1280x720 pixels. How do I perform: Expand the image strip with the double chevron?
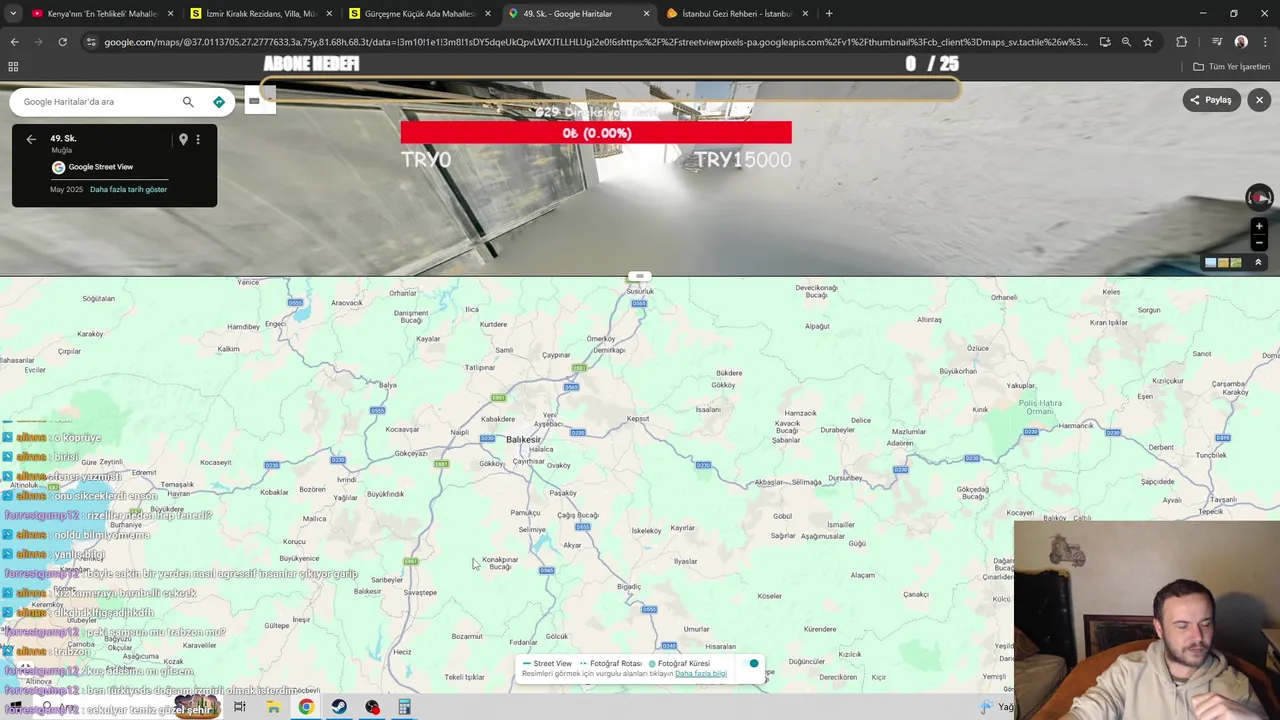[x=1258, y=262]
